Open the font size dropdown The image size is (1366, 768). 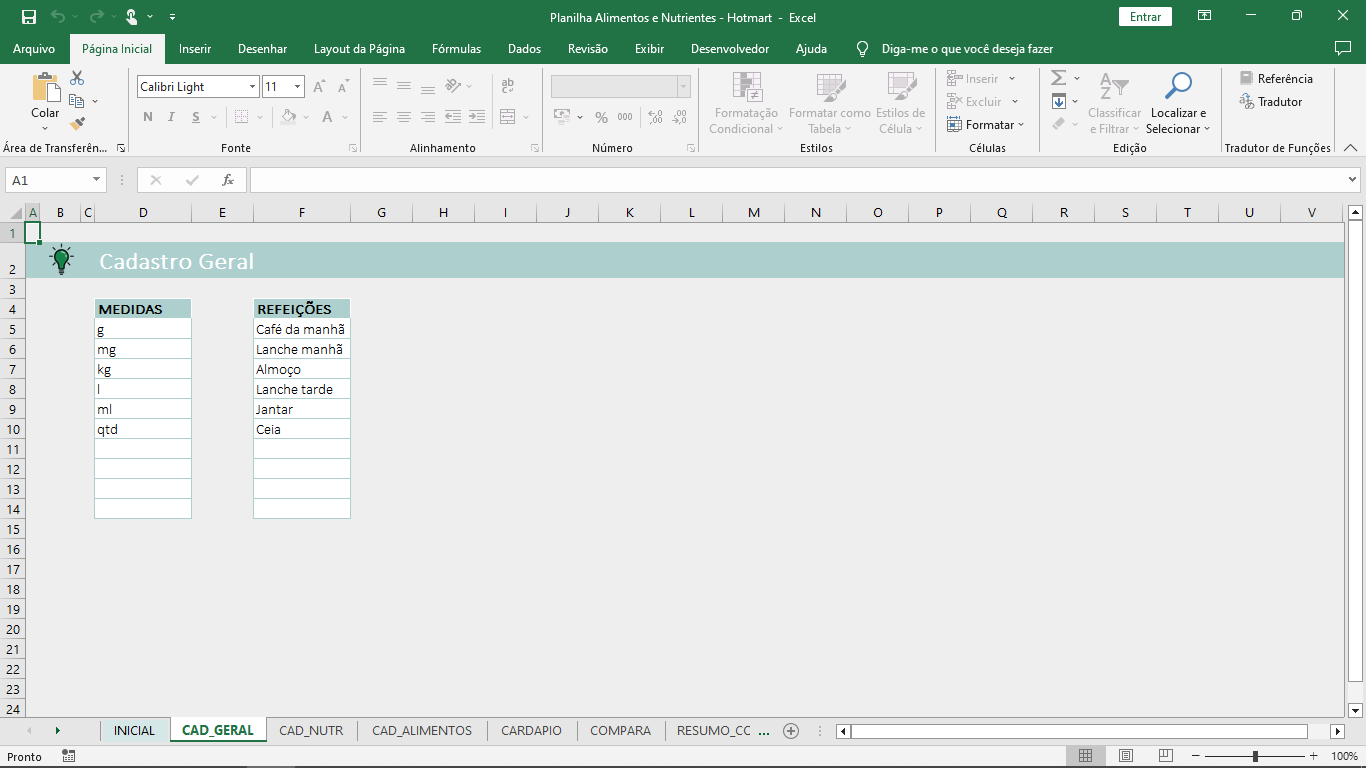[295, 87]
